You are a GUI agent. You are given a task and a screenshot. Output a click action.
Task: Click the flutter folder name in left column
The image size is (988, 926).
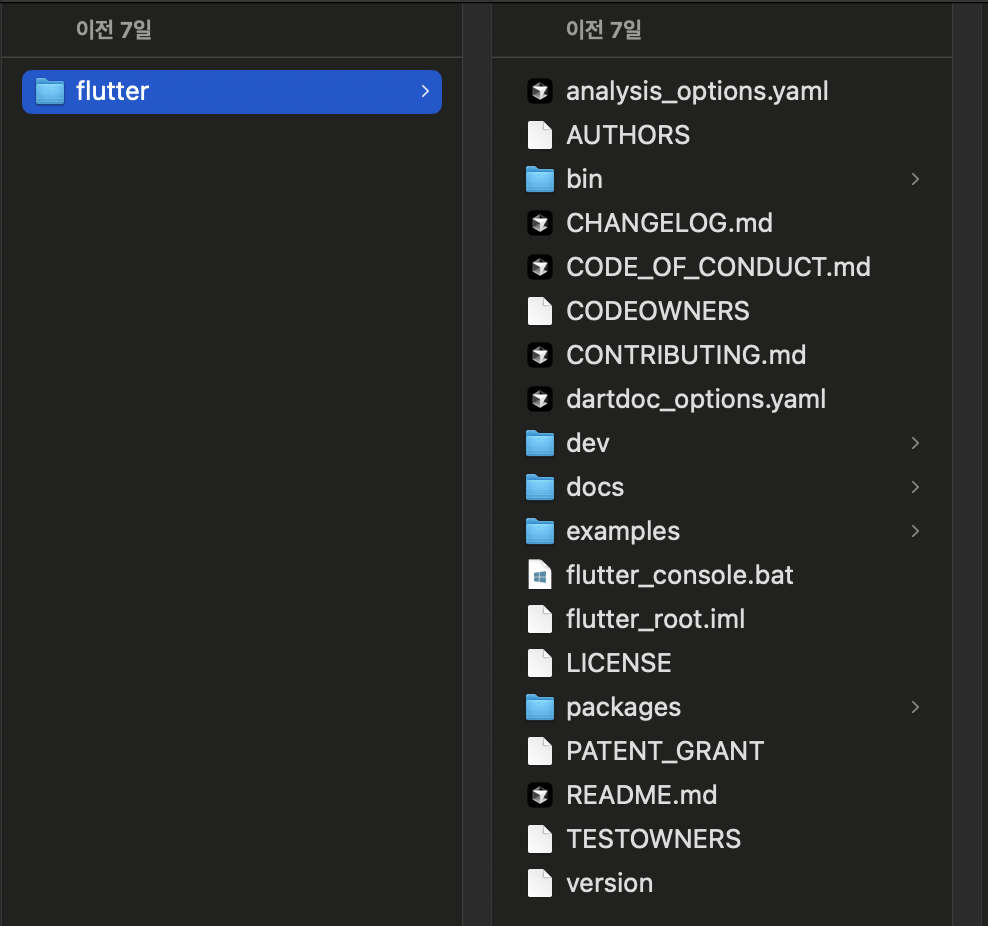pos(112,91)
